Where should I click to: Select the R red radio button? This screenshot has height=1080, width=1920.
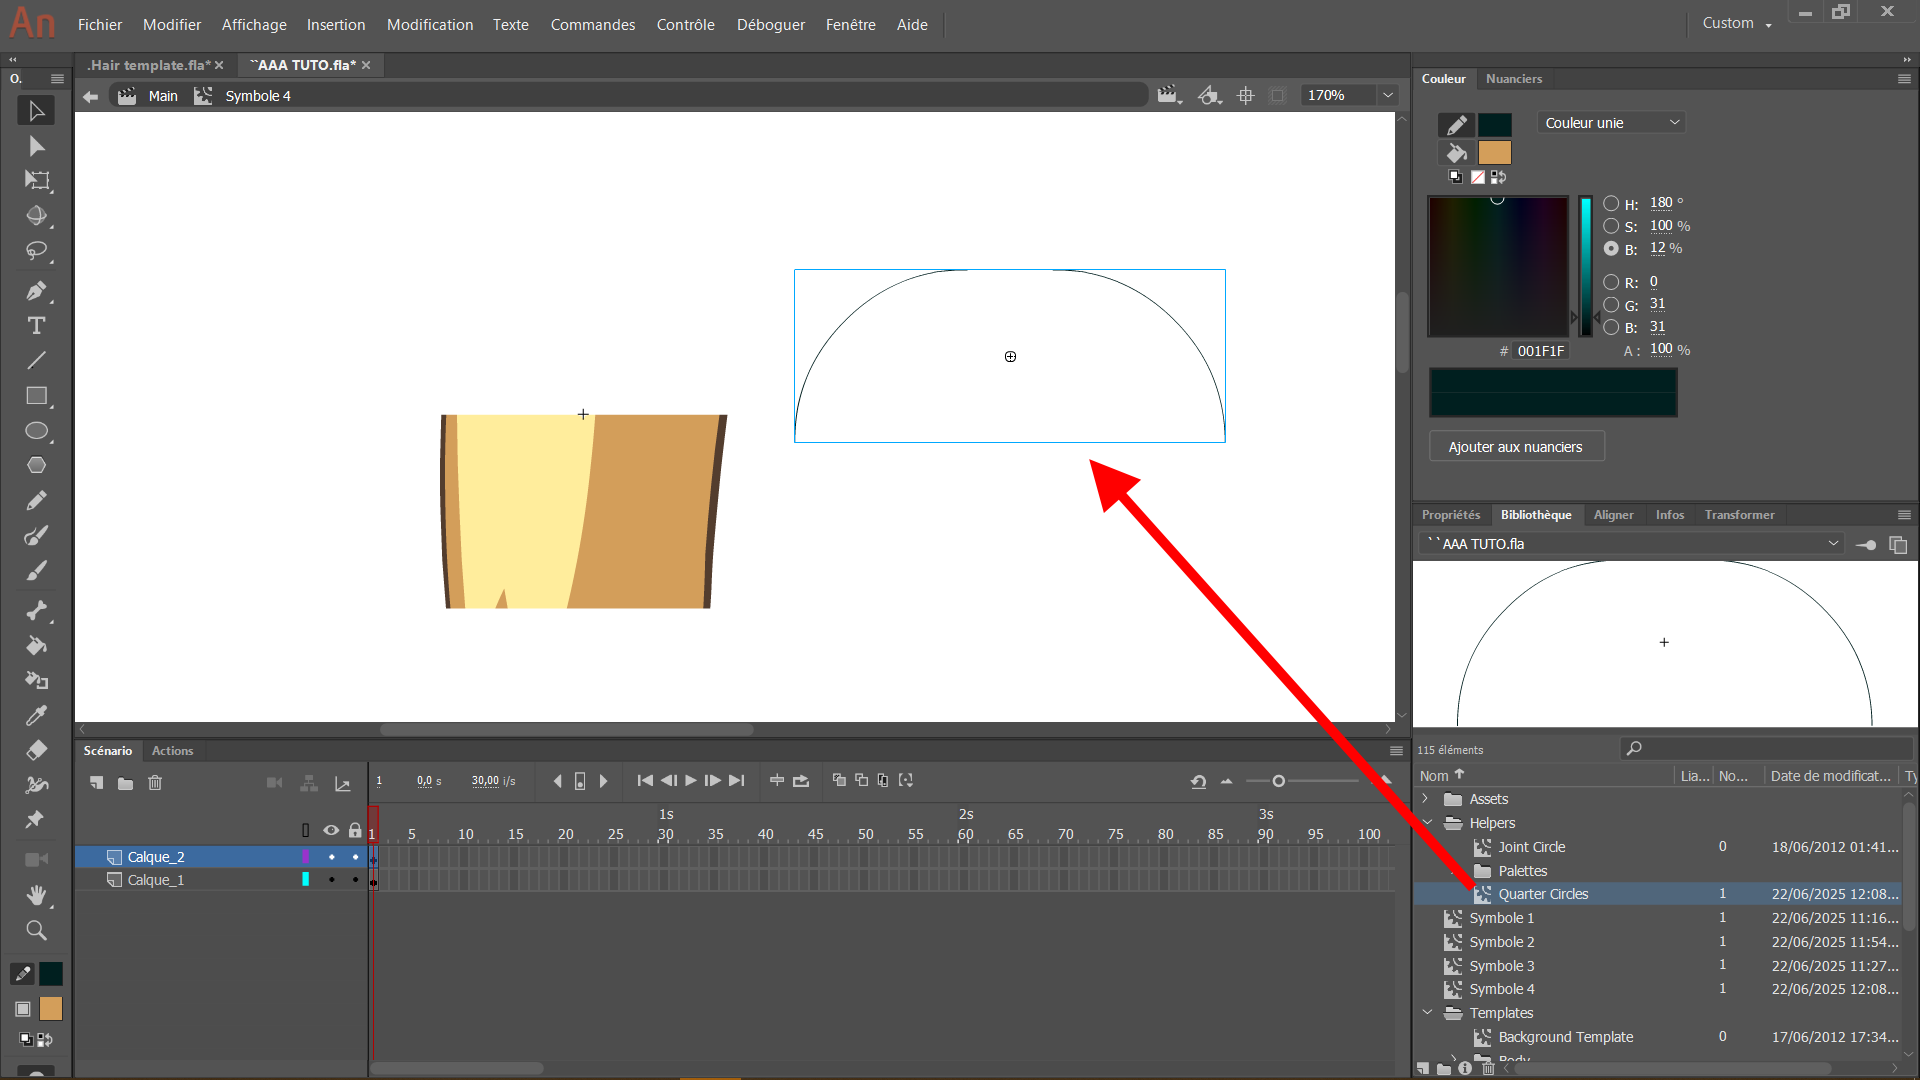tap(1611, 282)
